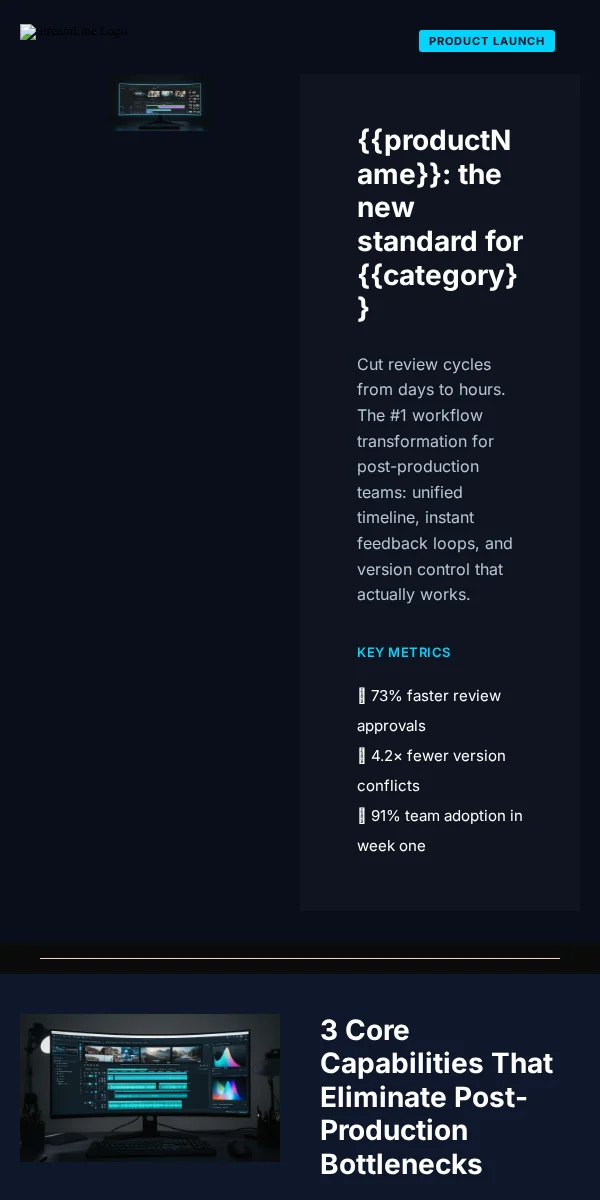Click the histogram graphic in the monitor image
The image size is (600, 1200).
[230, 1056]
